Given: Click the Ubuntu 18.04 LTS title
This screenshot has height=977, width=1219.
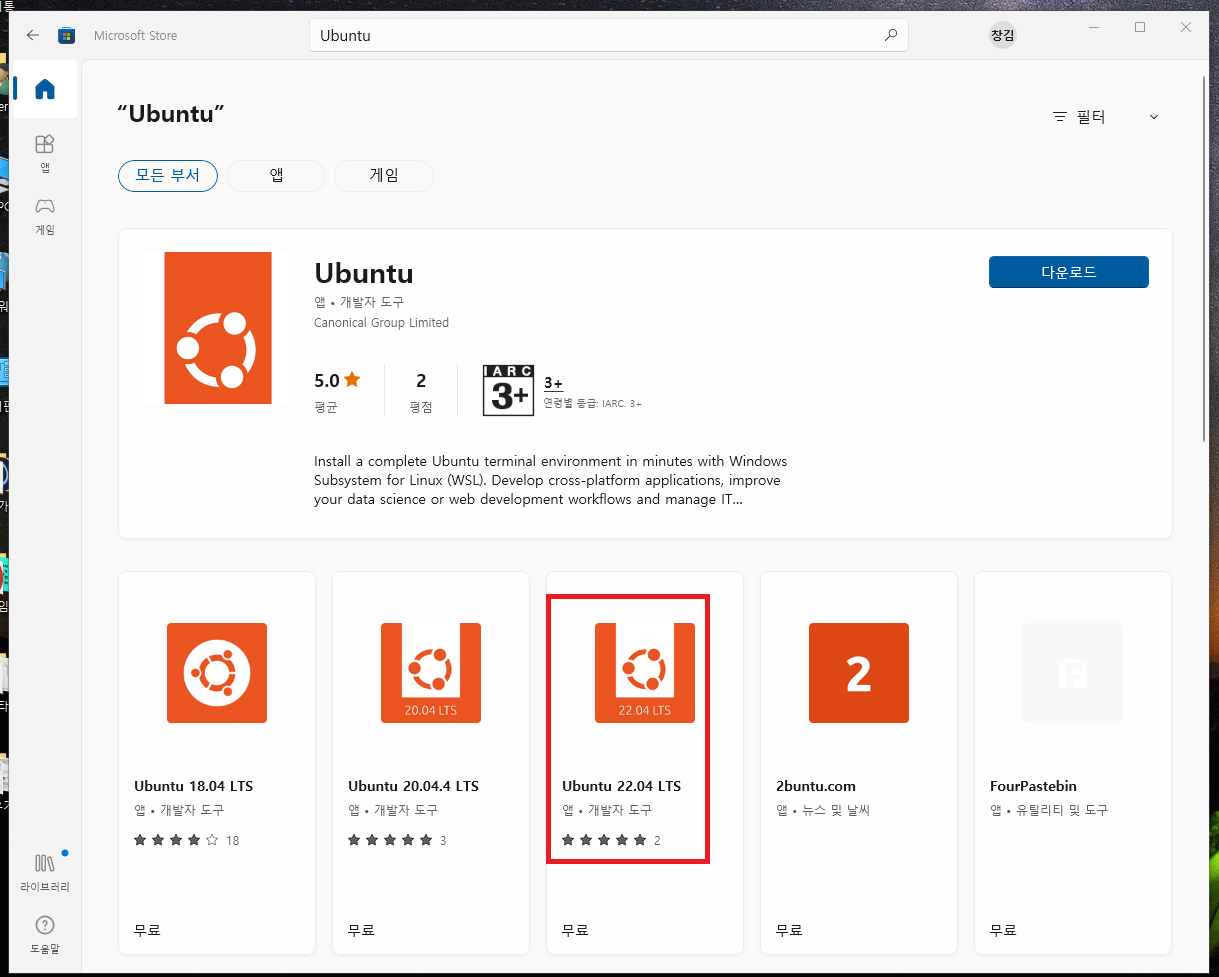Looking at the screenshot, I should click(193, 786).
